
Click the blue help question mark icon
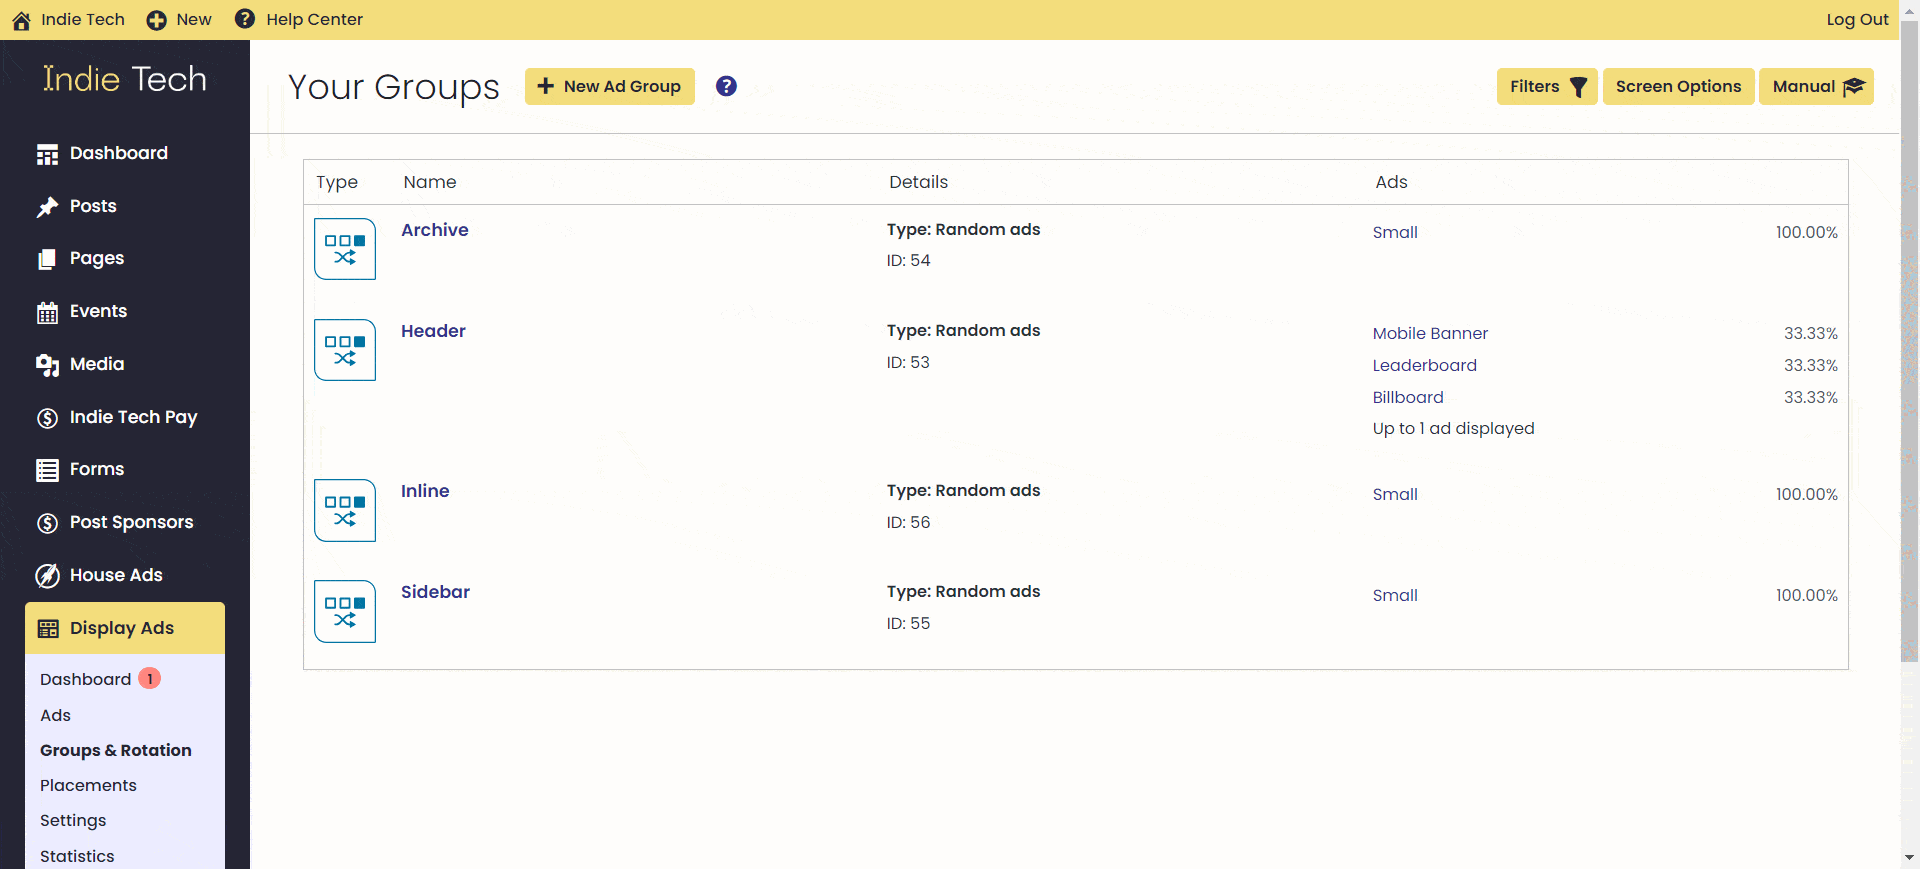click(x=726, y=86)
